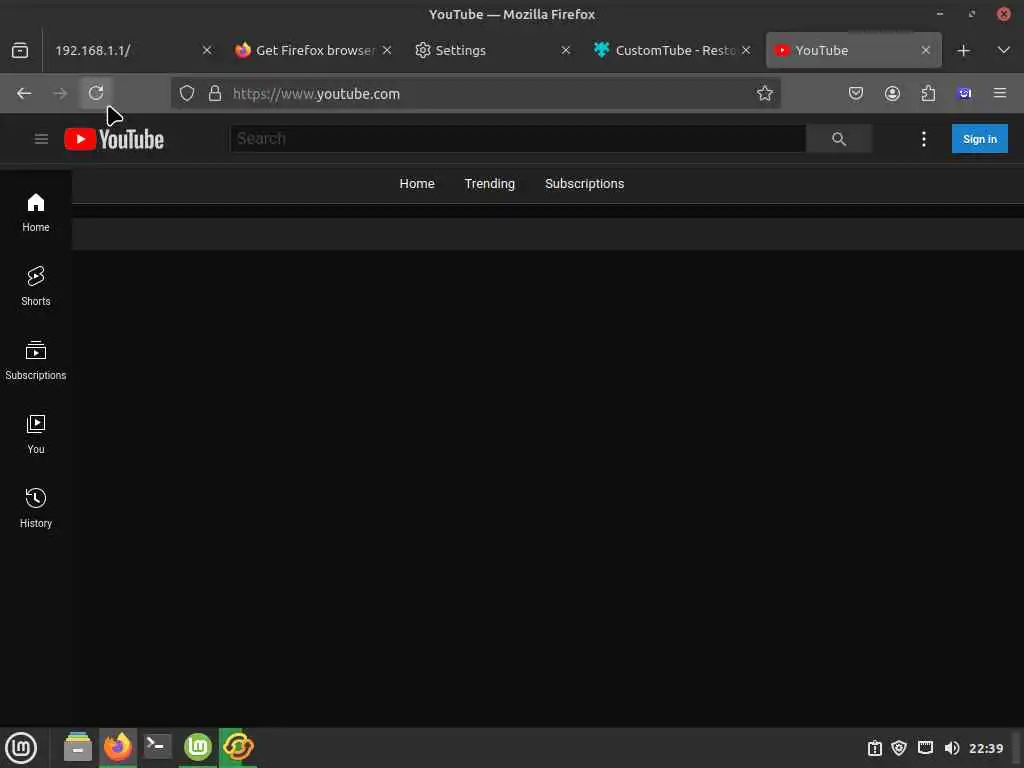Select Home in the top navigation bar
The image size is (1024, 768).
click(417, 184)
